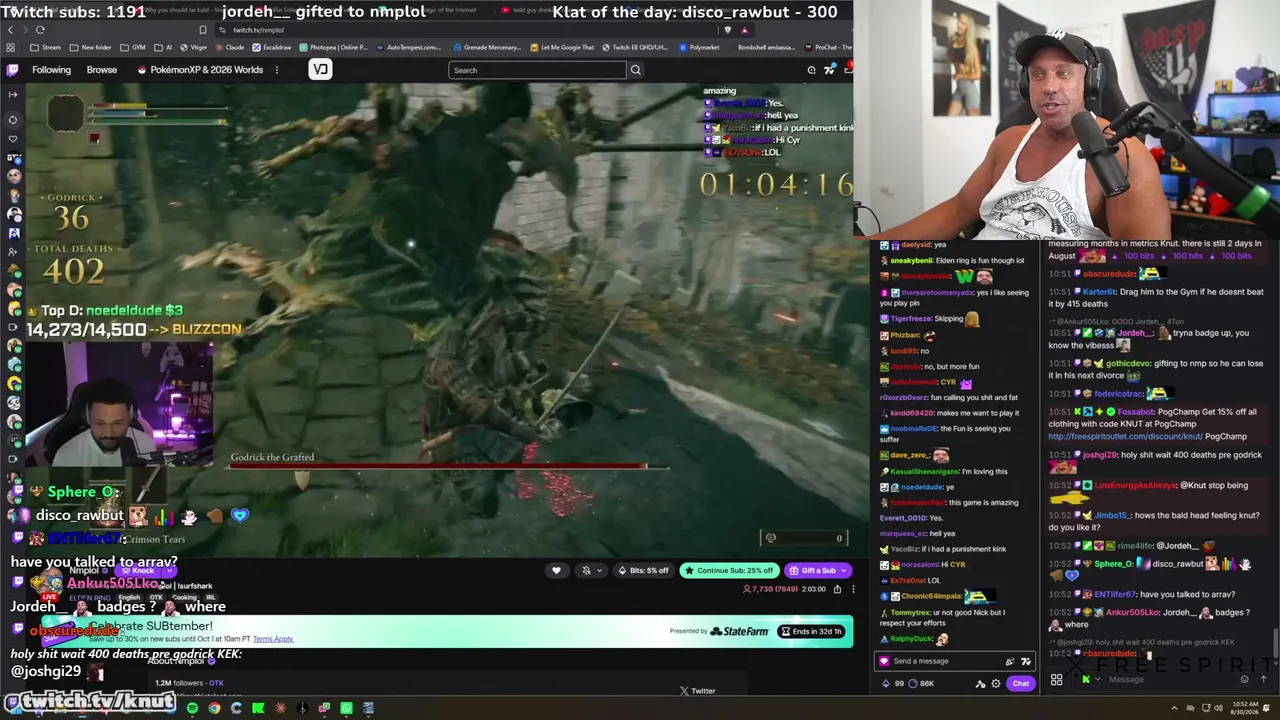
Task: Open the chat identity badge icon
Action: coord(883,661)
